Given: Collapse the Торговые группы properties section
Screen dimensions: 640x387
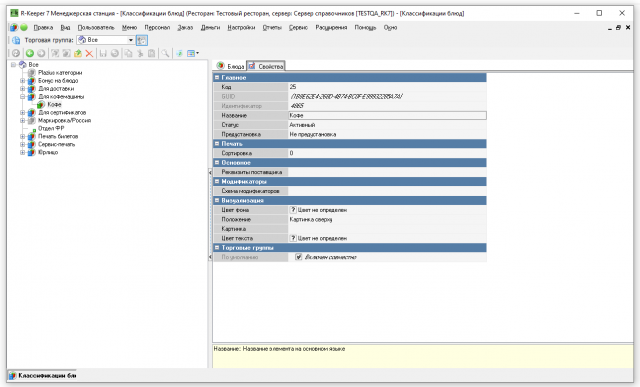Looking at the screenshot, I should point(217,247).
